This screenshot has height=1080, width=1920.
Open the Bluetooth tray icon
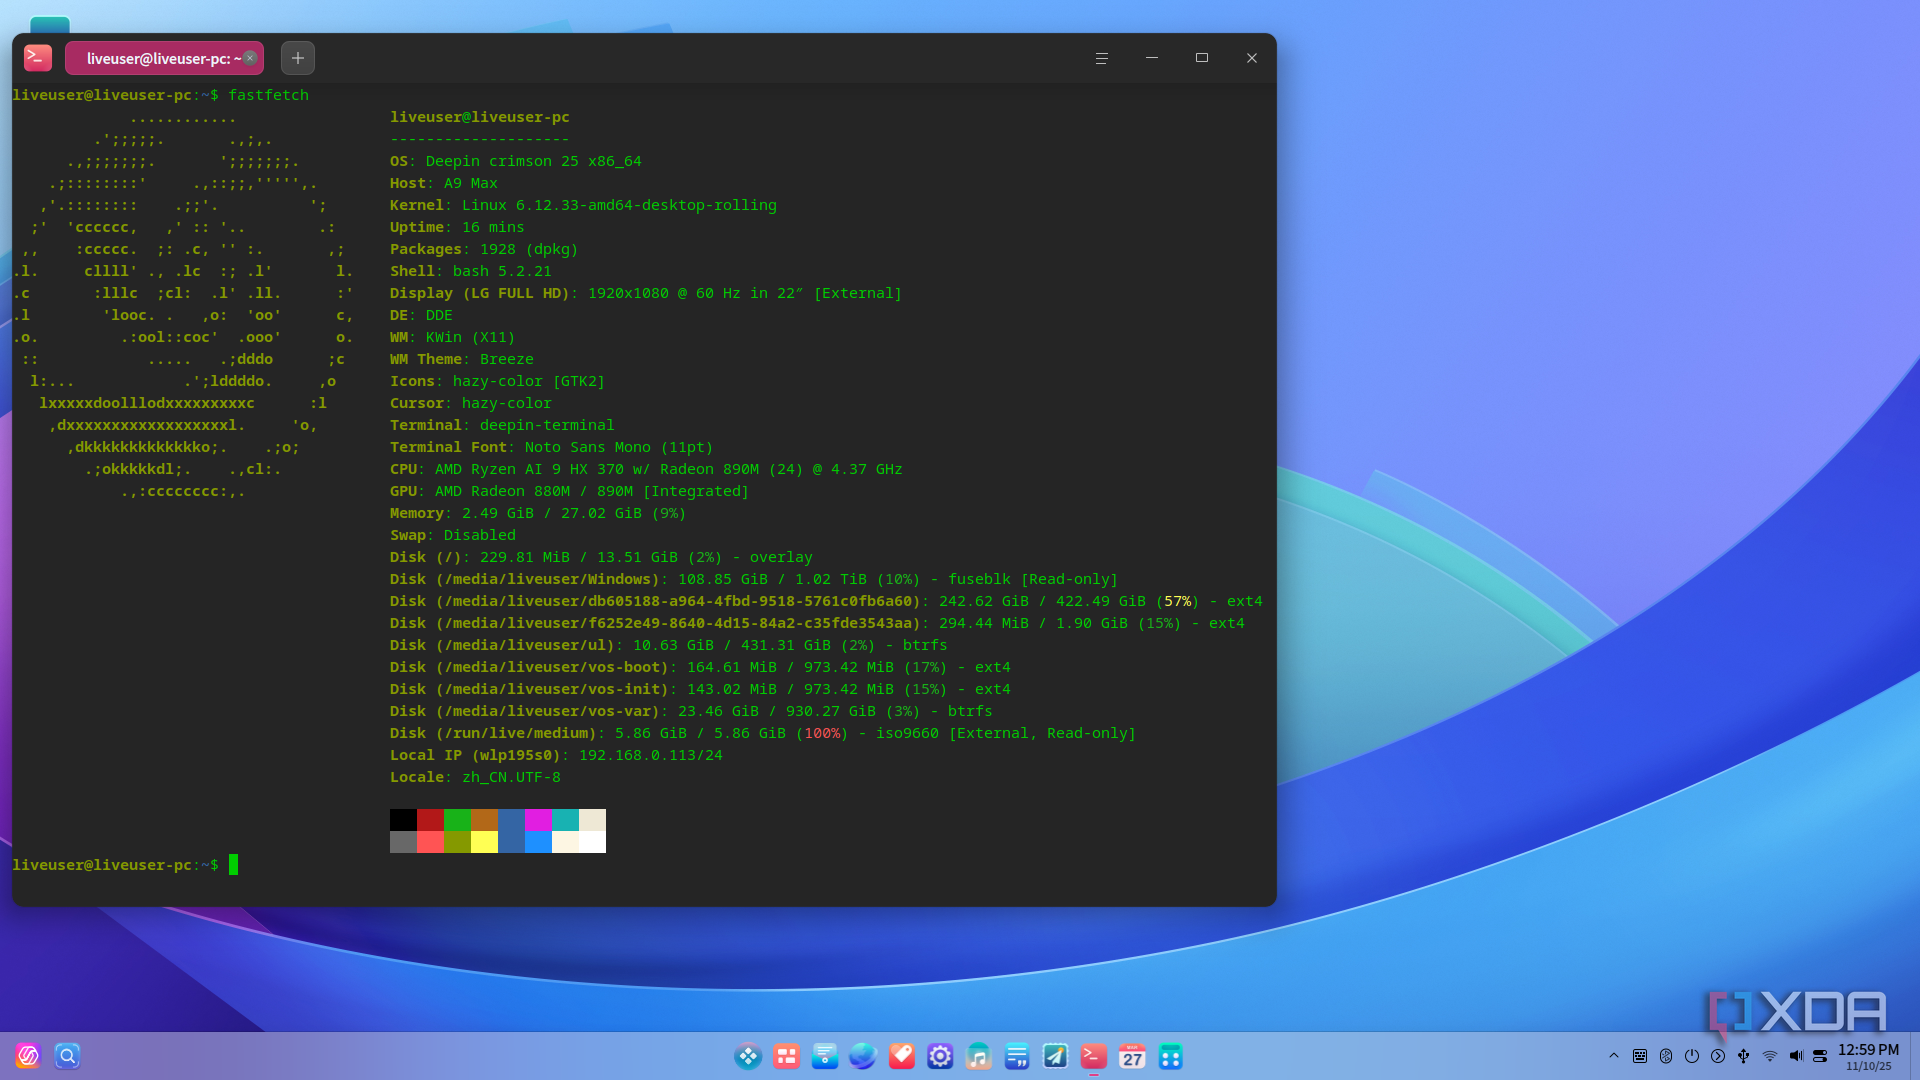(1666, 1056)
